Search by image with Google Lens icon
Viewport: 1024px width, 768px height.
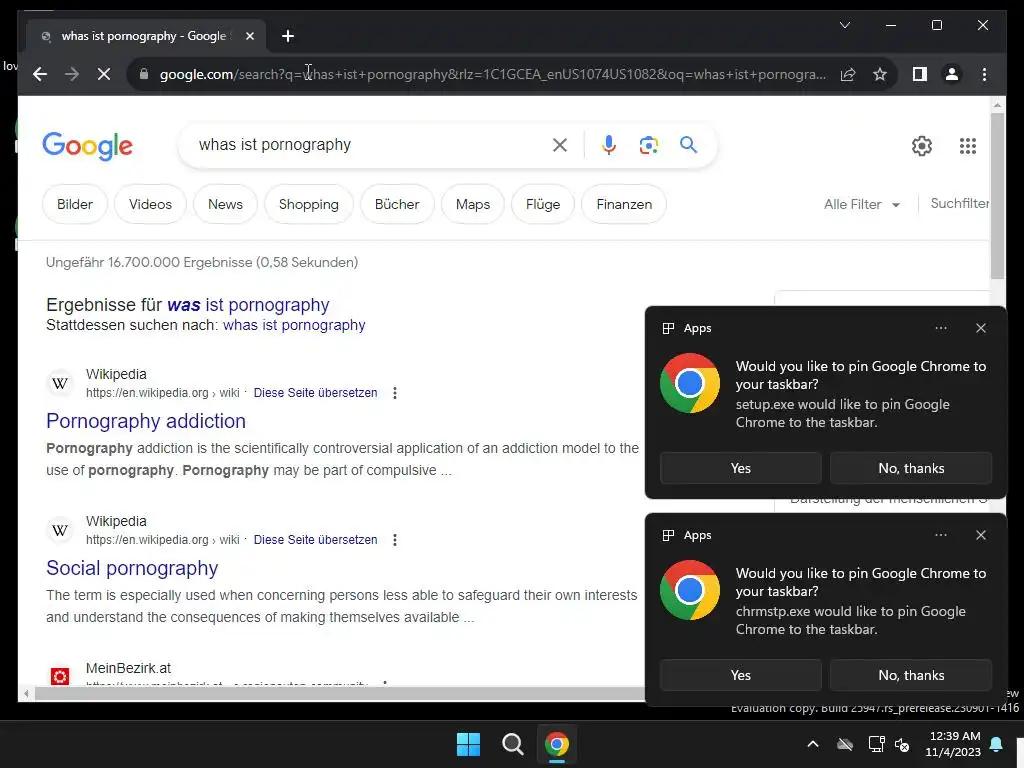648,145
